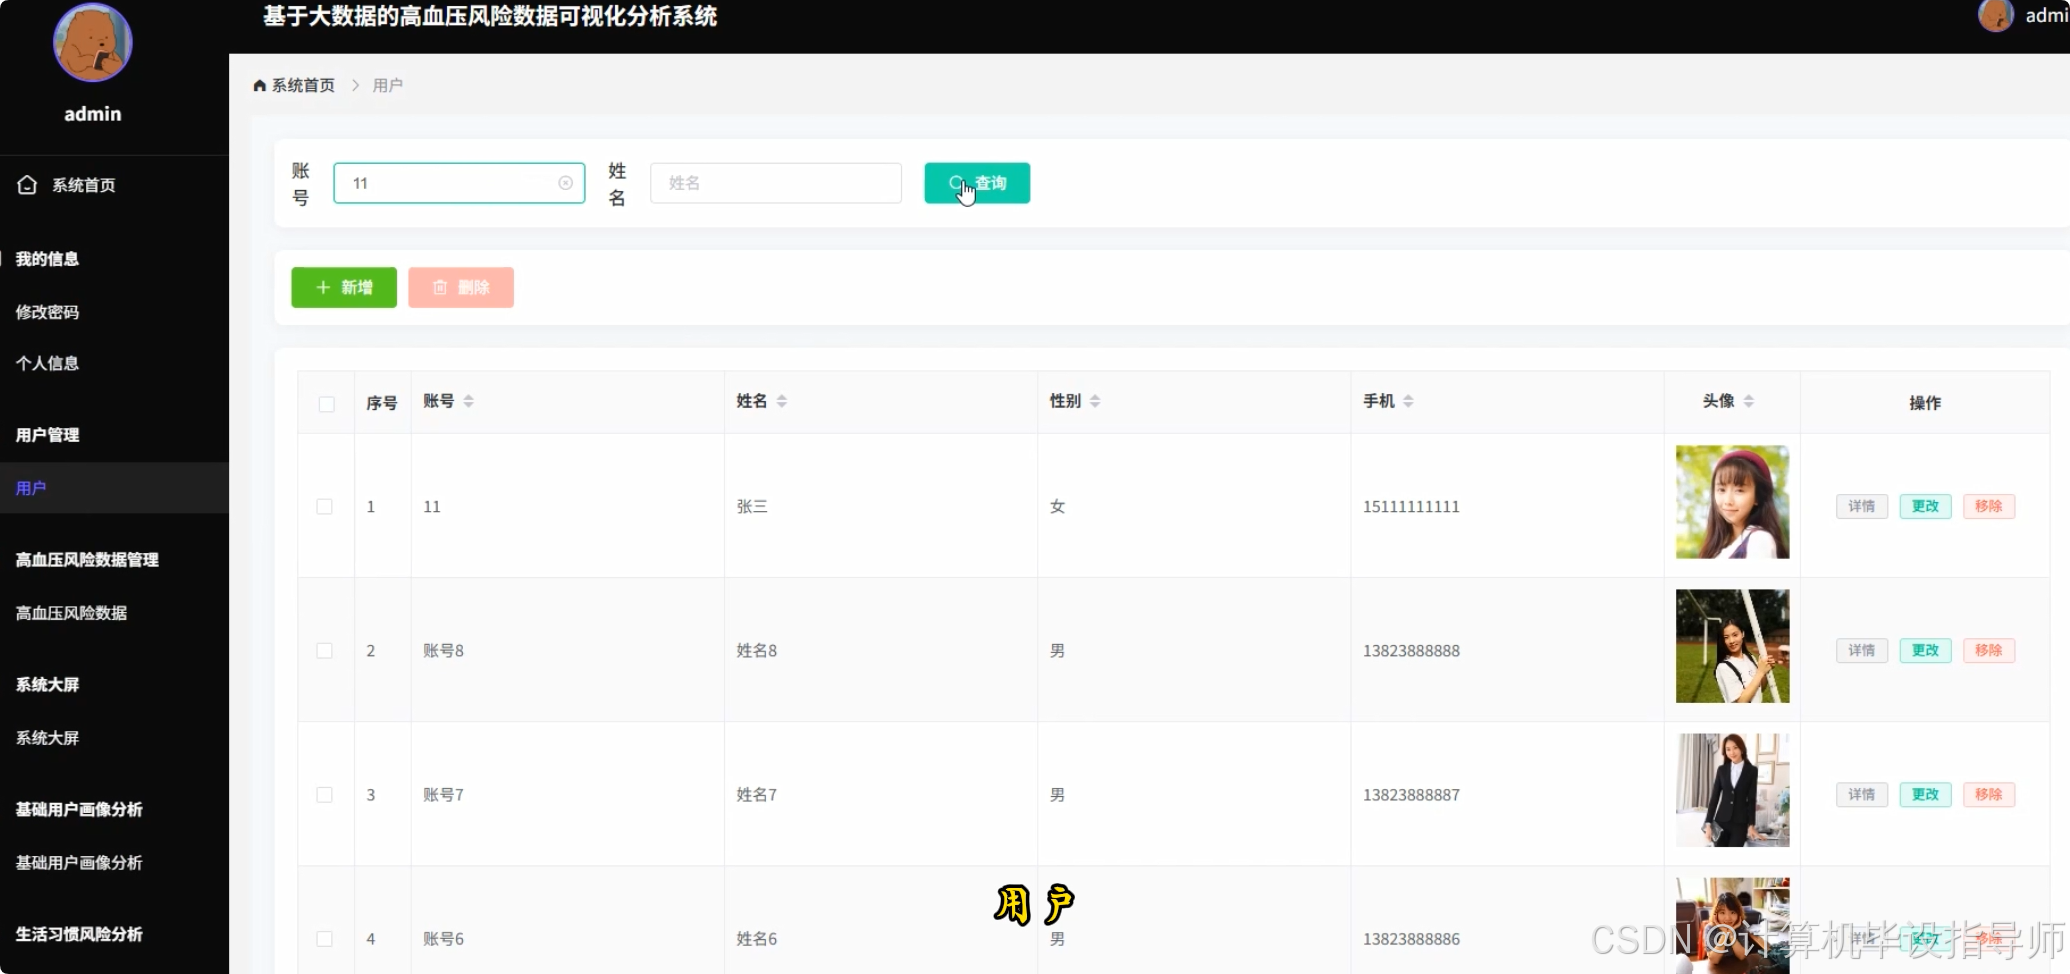
Task: Sort the table by 姓名 column
Action: pos(783,400)
